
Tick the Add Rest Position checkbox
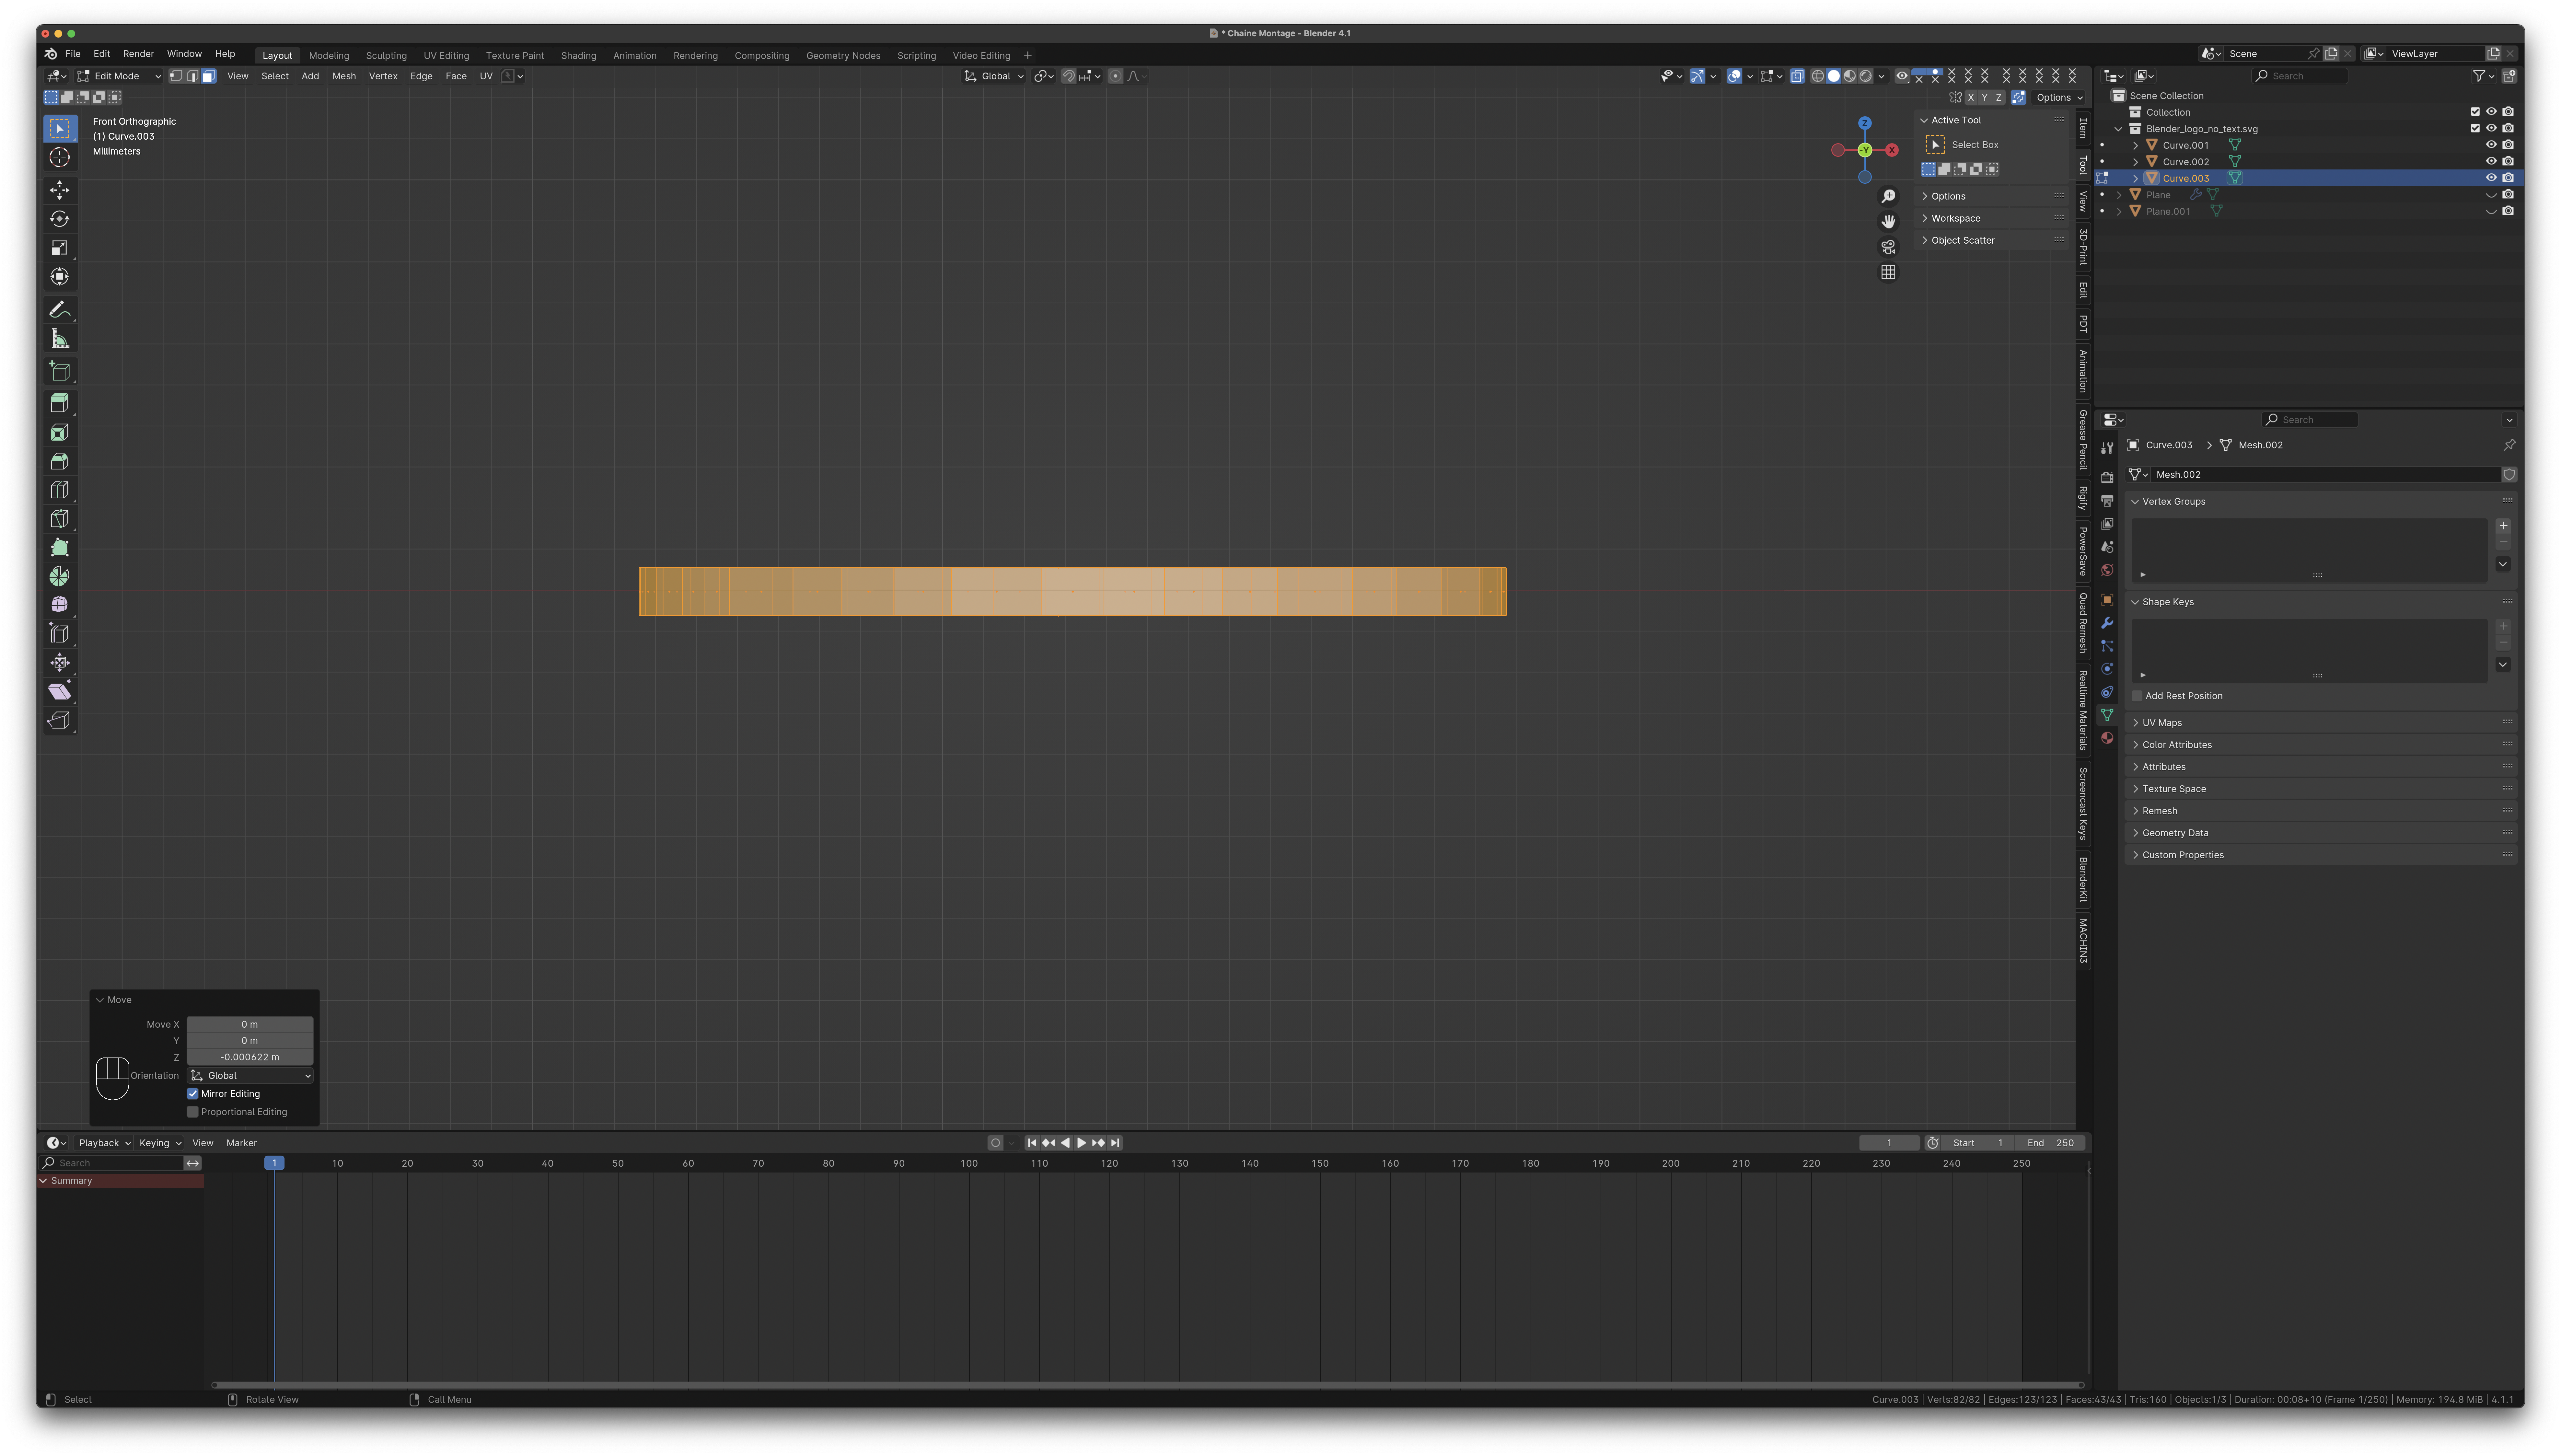[2137, 696]
